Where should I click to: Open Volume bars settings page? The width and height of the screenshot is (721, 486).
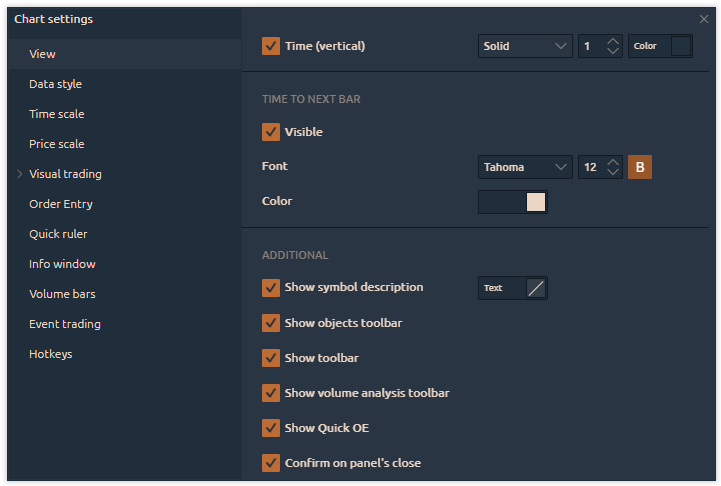[x=62, y=294]
